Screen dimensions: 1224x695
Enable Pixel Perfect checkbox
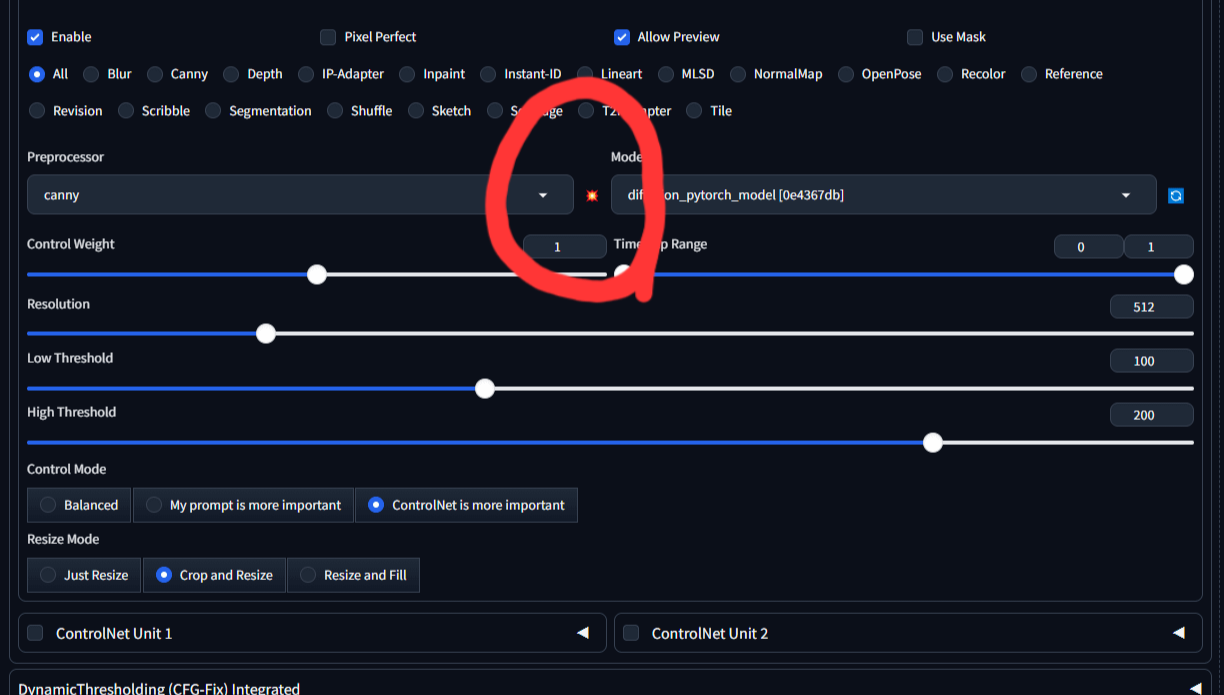point(328,37)
